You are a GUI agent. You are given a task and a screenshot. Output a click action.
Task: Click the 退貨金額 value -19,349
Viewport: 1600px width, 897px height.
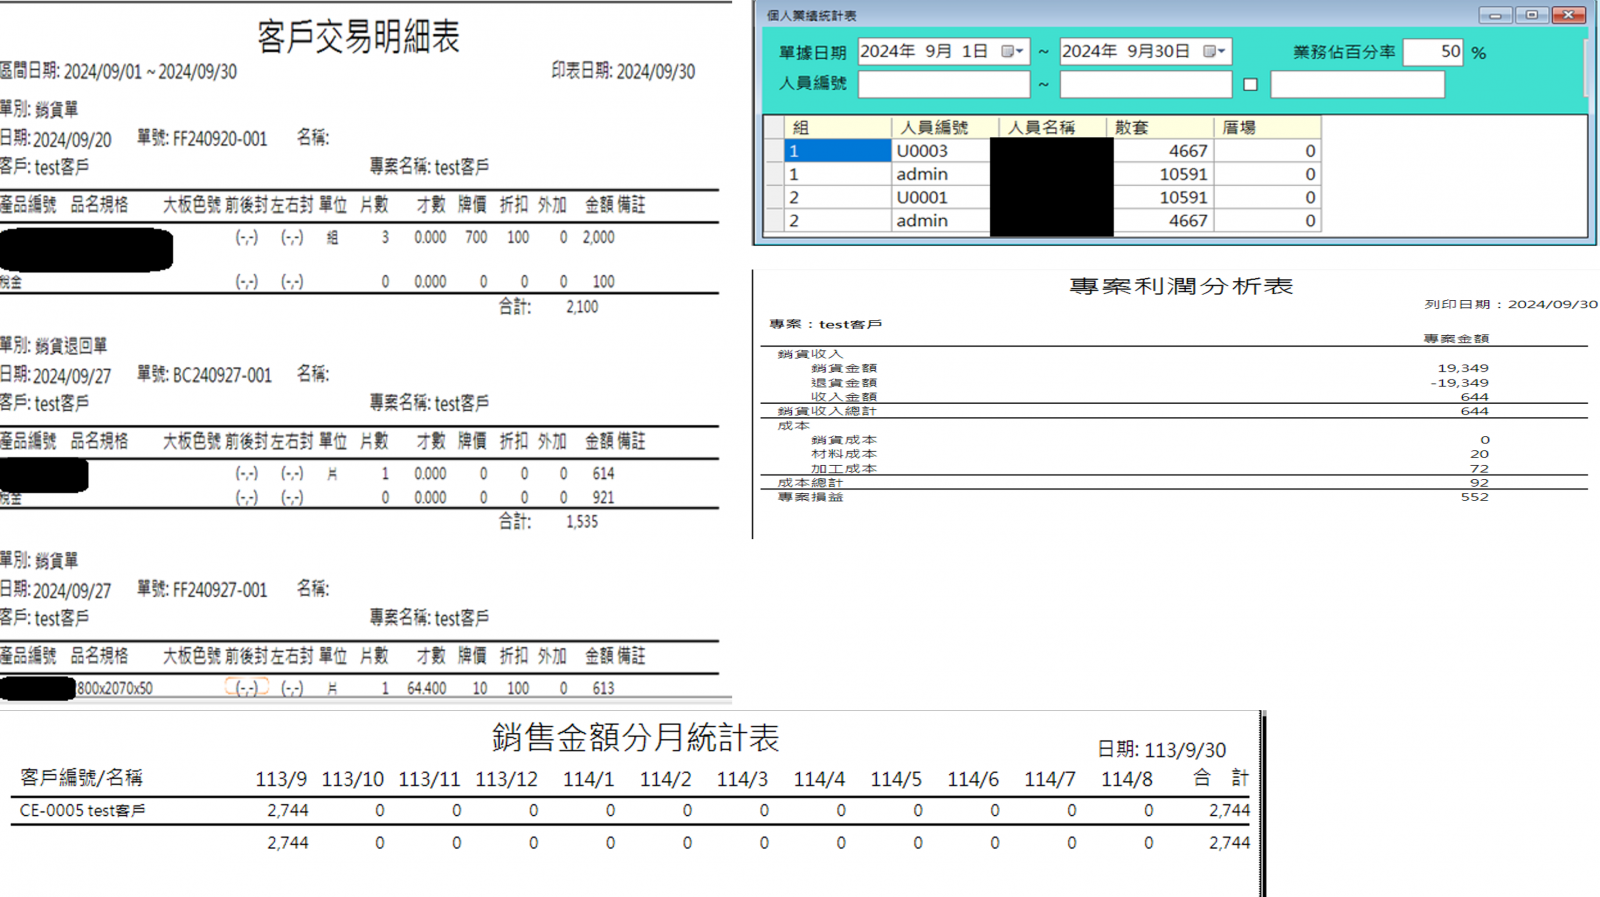point(1459,382)
